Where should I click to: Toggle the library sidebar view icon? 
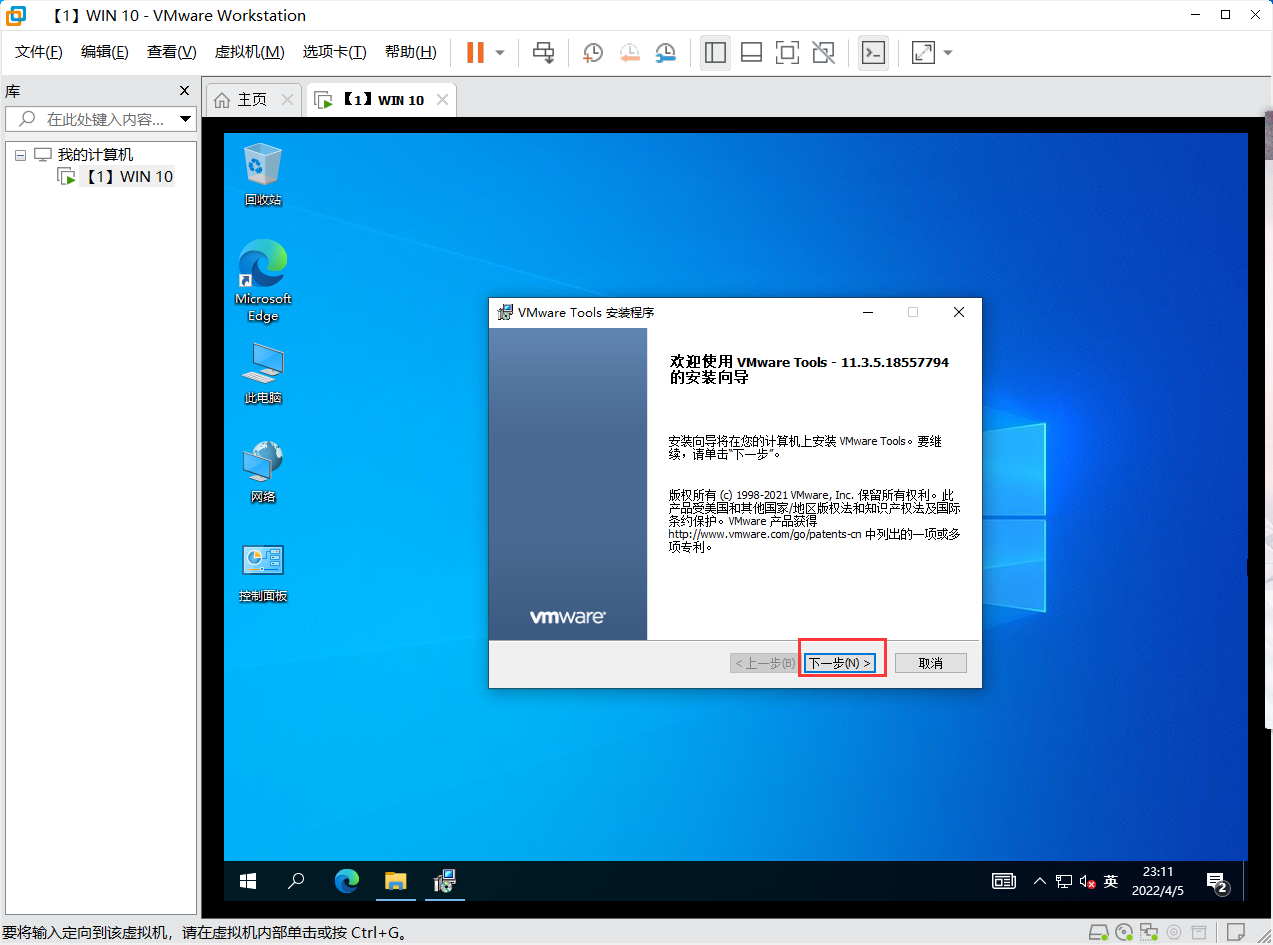(x=715, y=52)
